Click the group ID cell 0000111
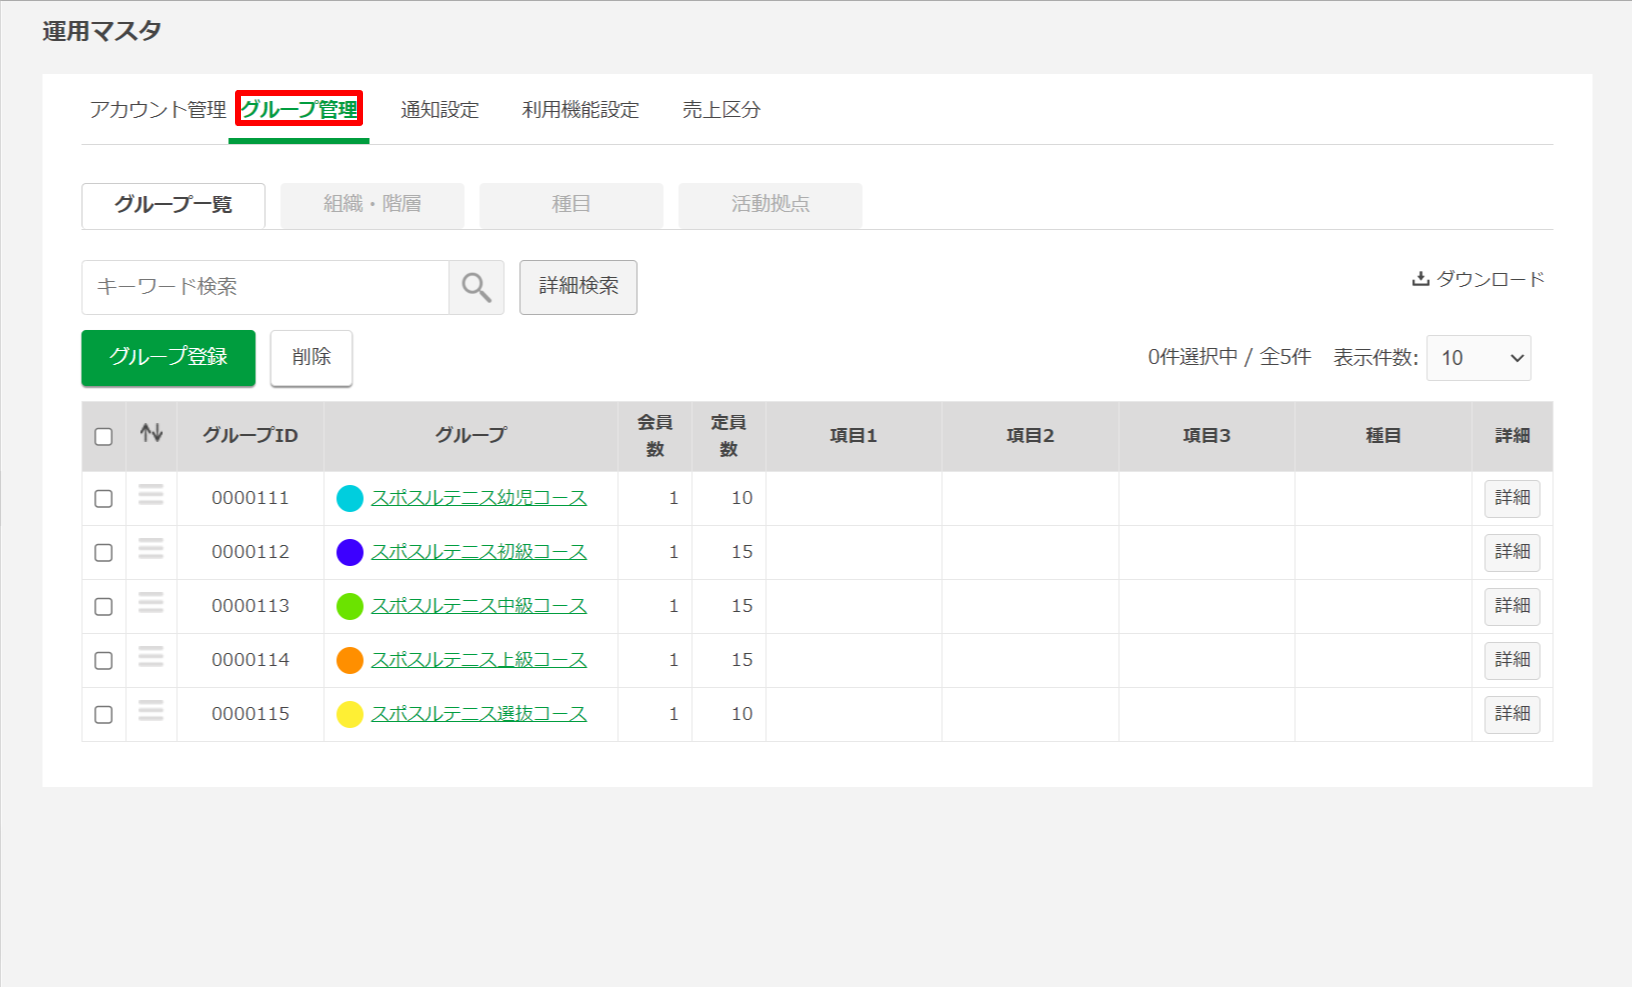 250,498
